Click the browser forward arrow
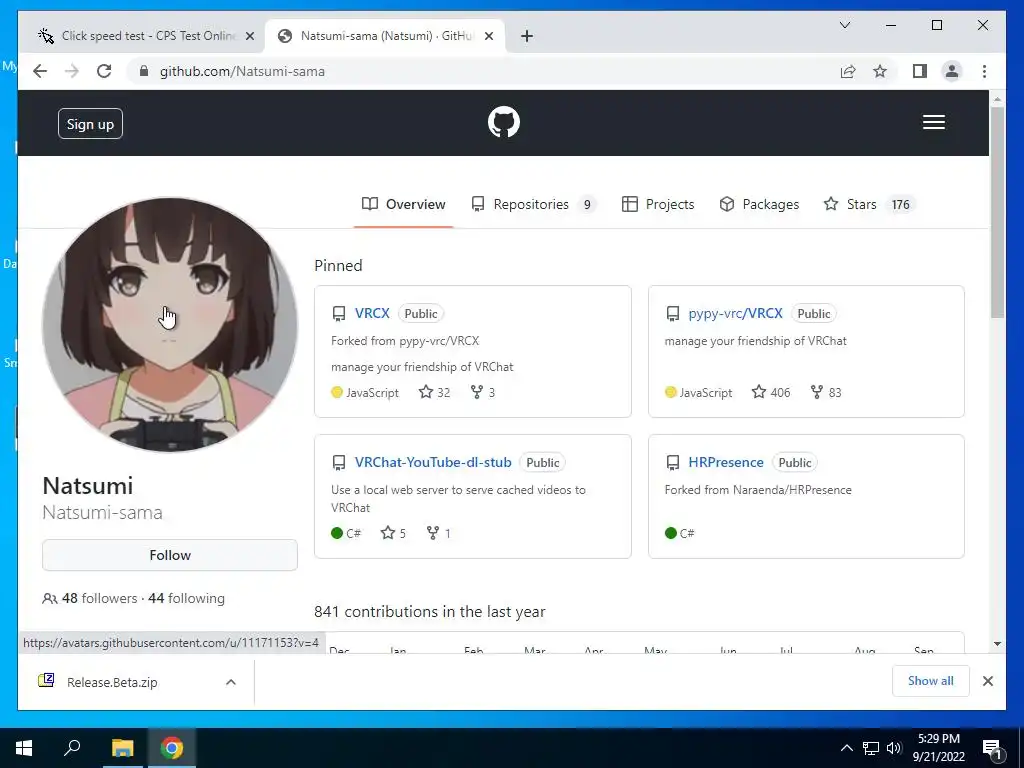This screenshot has height=768, width=1024. [72, 71]
